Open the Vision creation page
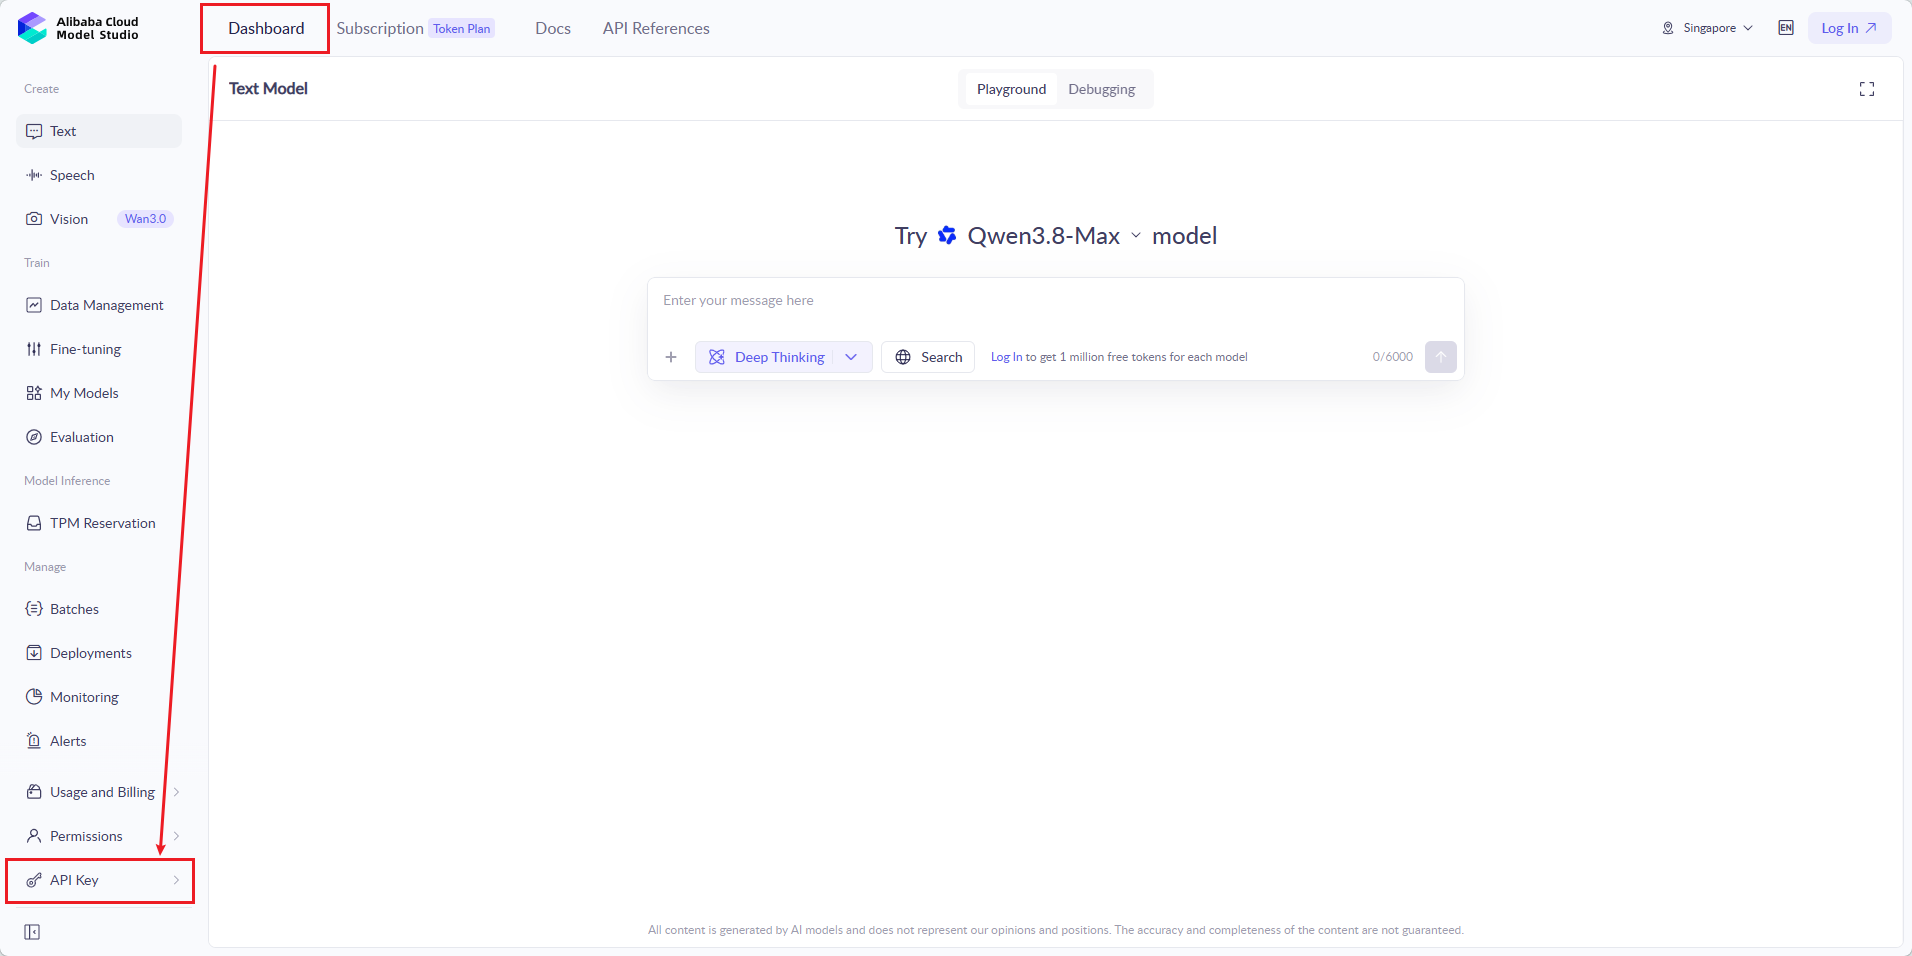Viewport: 1912px width, 956px height. coord(68,219)
